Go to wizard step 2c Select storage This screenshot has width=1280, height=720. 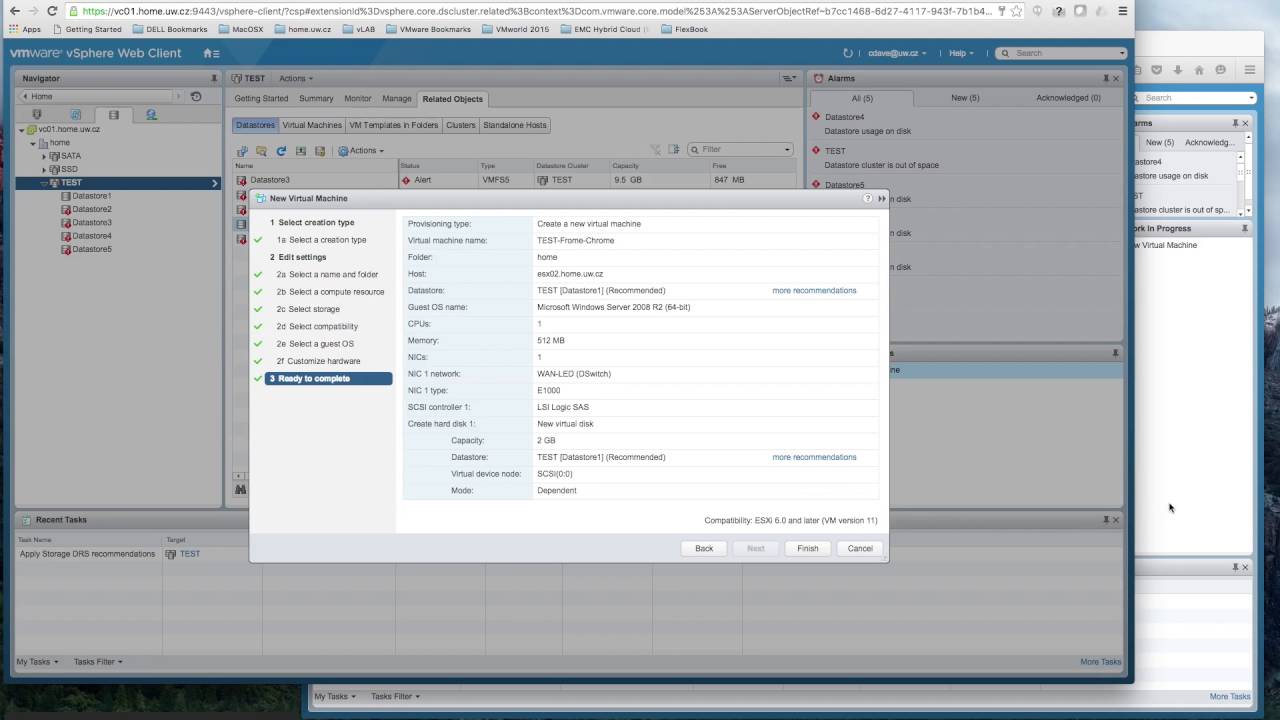tap(308, 309)
